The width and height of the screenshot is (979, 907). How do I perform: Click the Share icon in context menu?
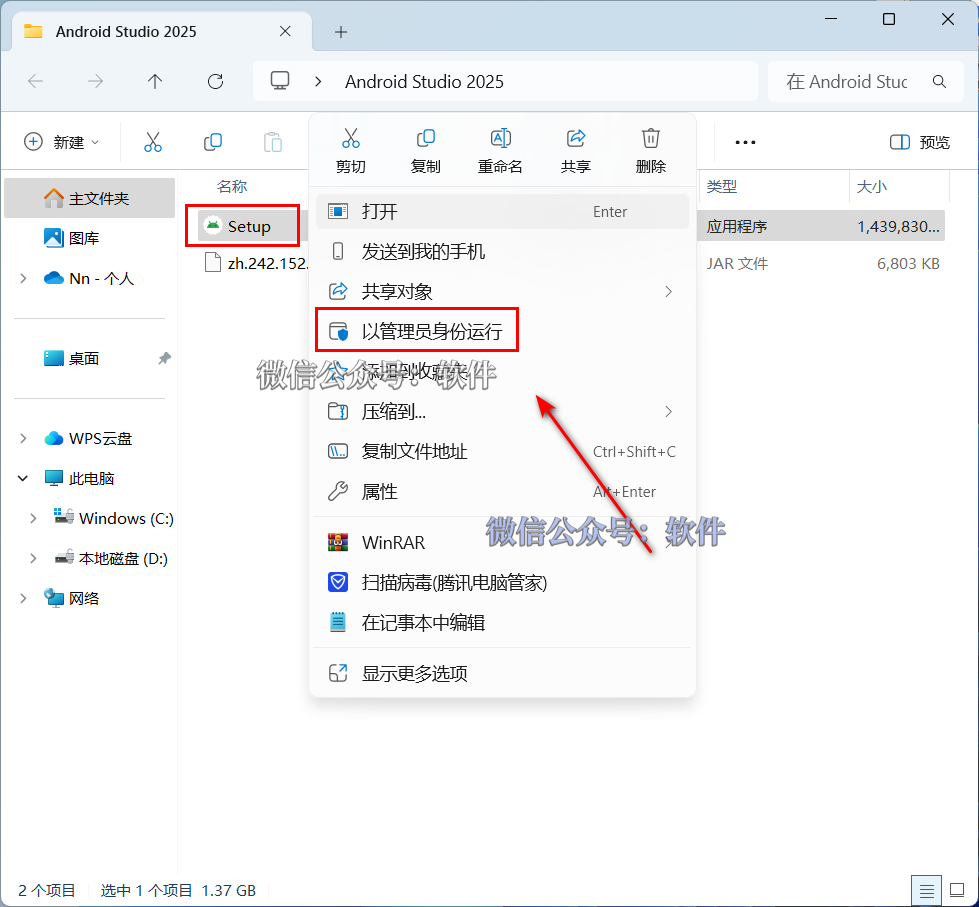click(x=575, y=138)
